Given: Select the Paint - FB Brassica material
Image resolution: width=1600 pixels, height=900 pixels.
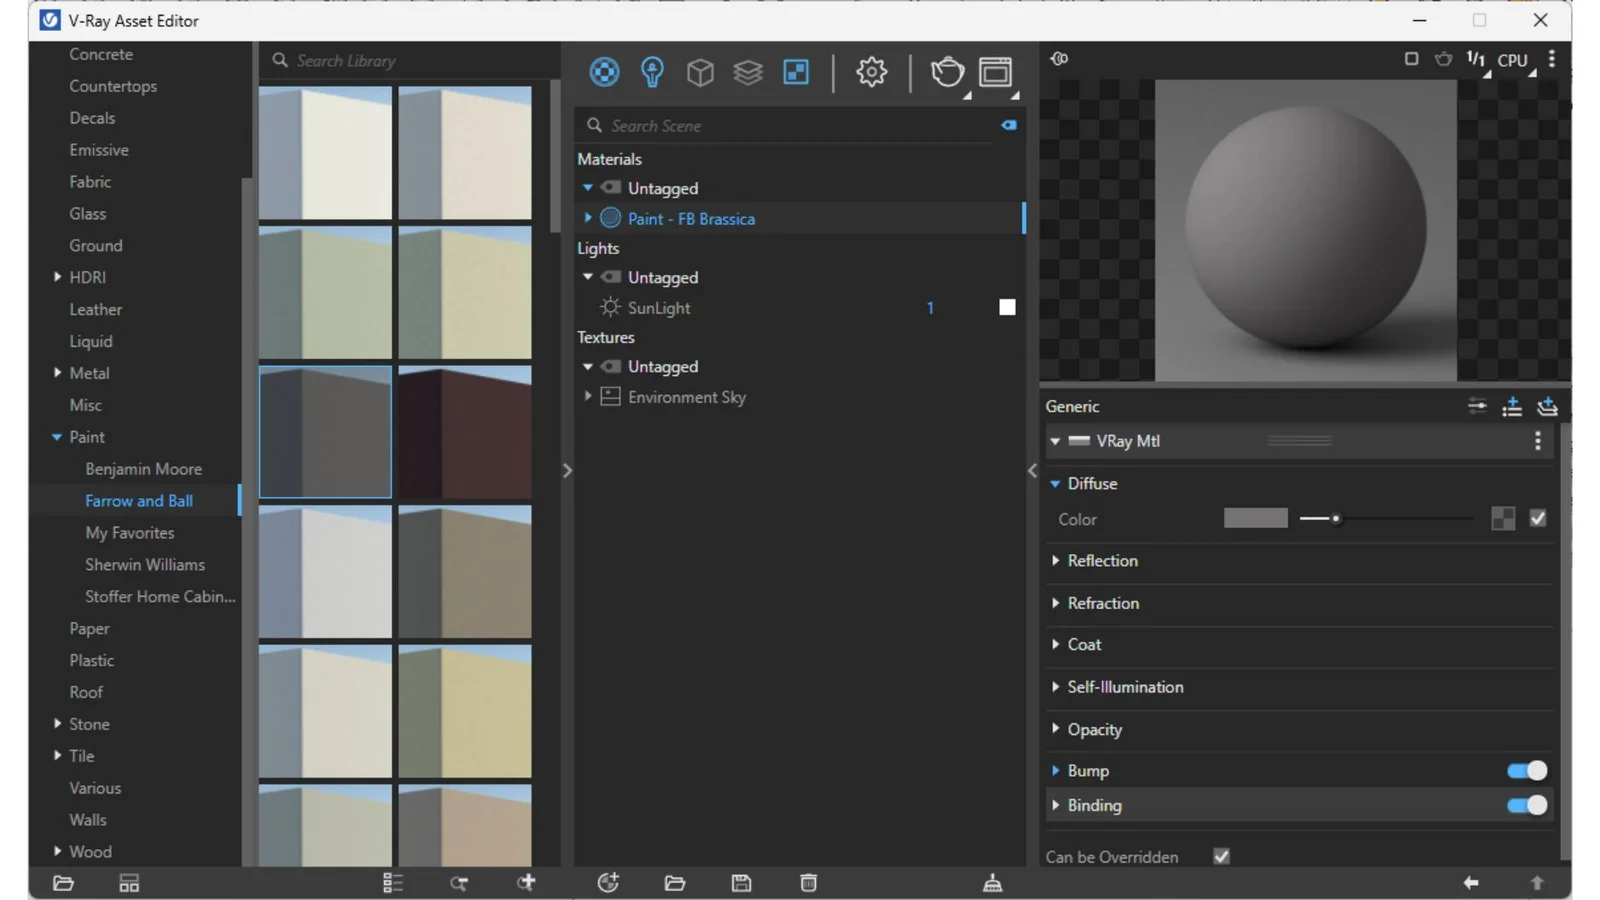Looking at the screenshot, I should coord(691,218).
